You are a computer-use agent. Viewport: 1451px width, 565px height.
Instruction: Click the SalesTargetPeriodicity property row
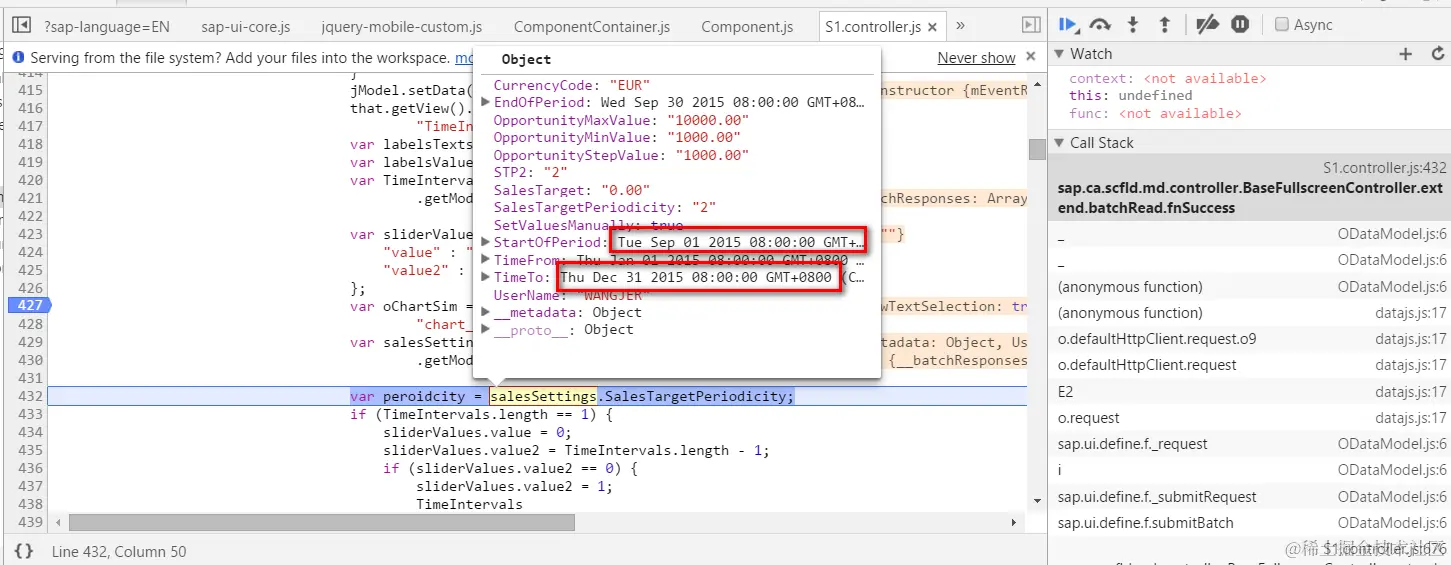(x=605, y=208)
